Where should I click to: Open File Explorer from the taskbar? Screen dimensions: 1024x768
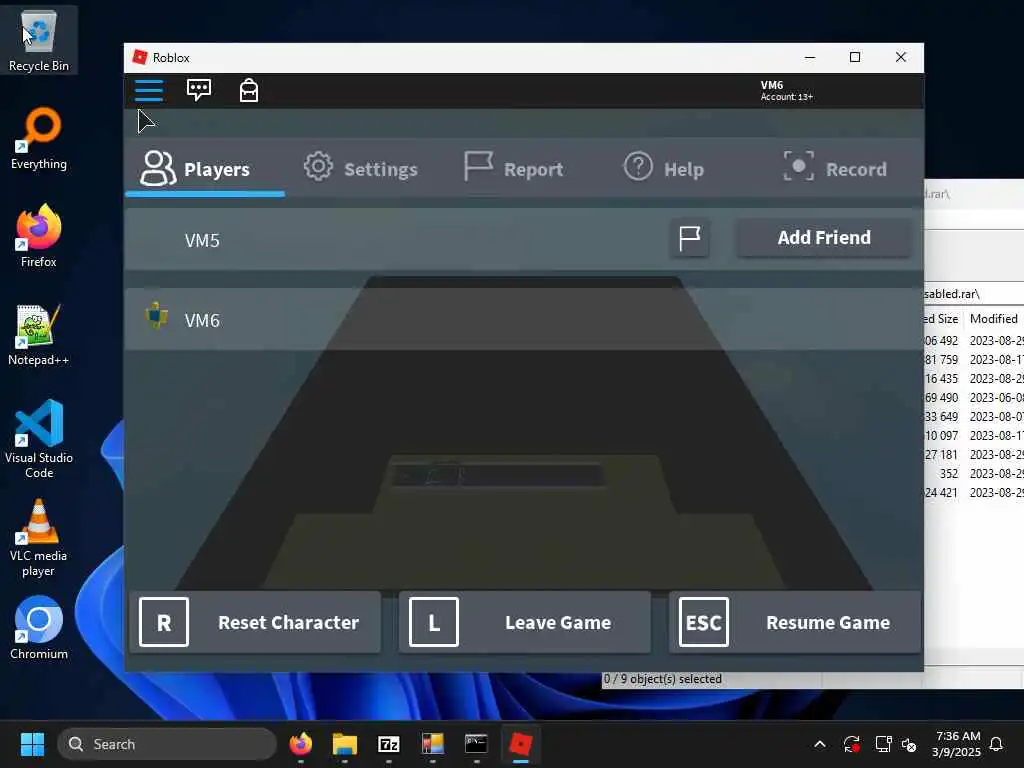pos(344,744)
